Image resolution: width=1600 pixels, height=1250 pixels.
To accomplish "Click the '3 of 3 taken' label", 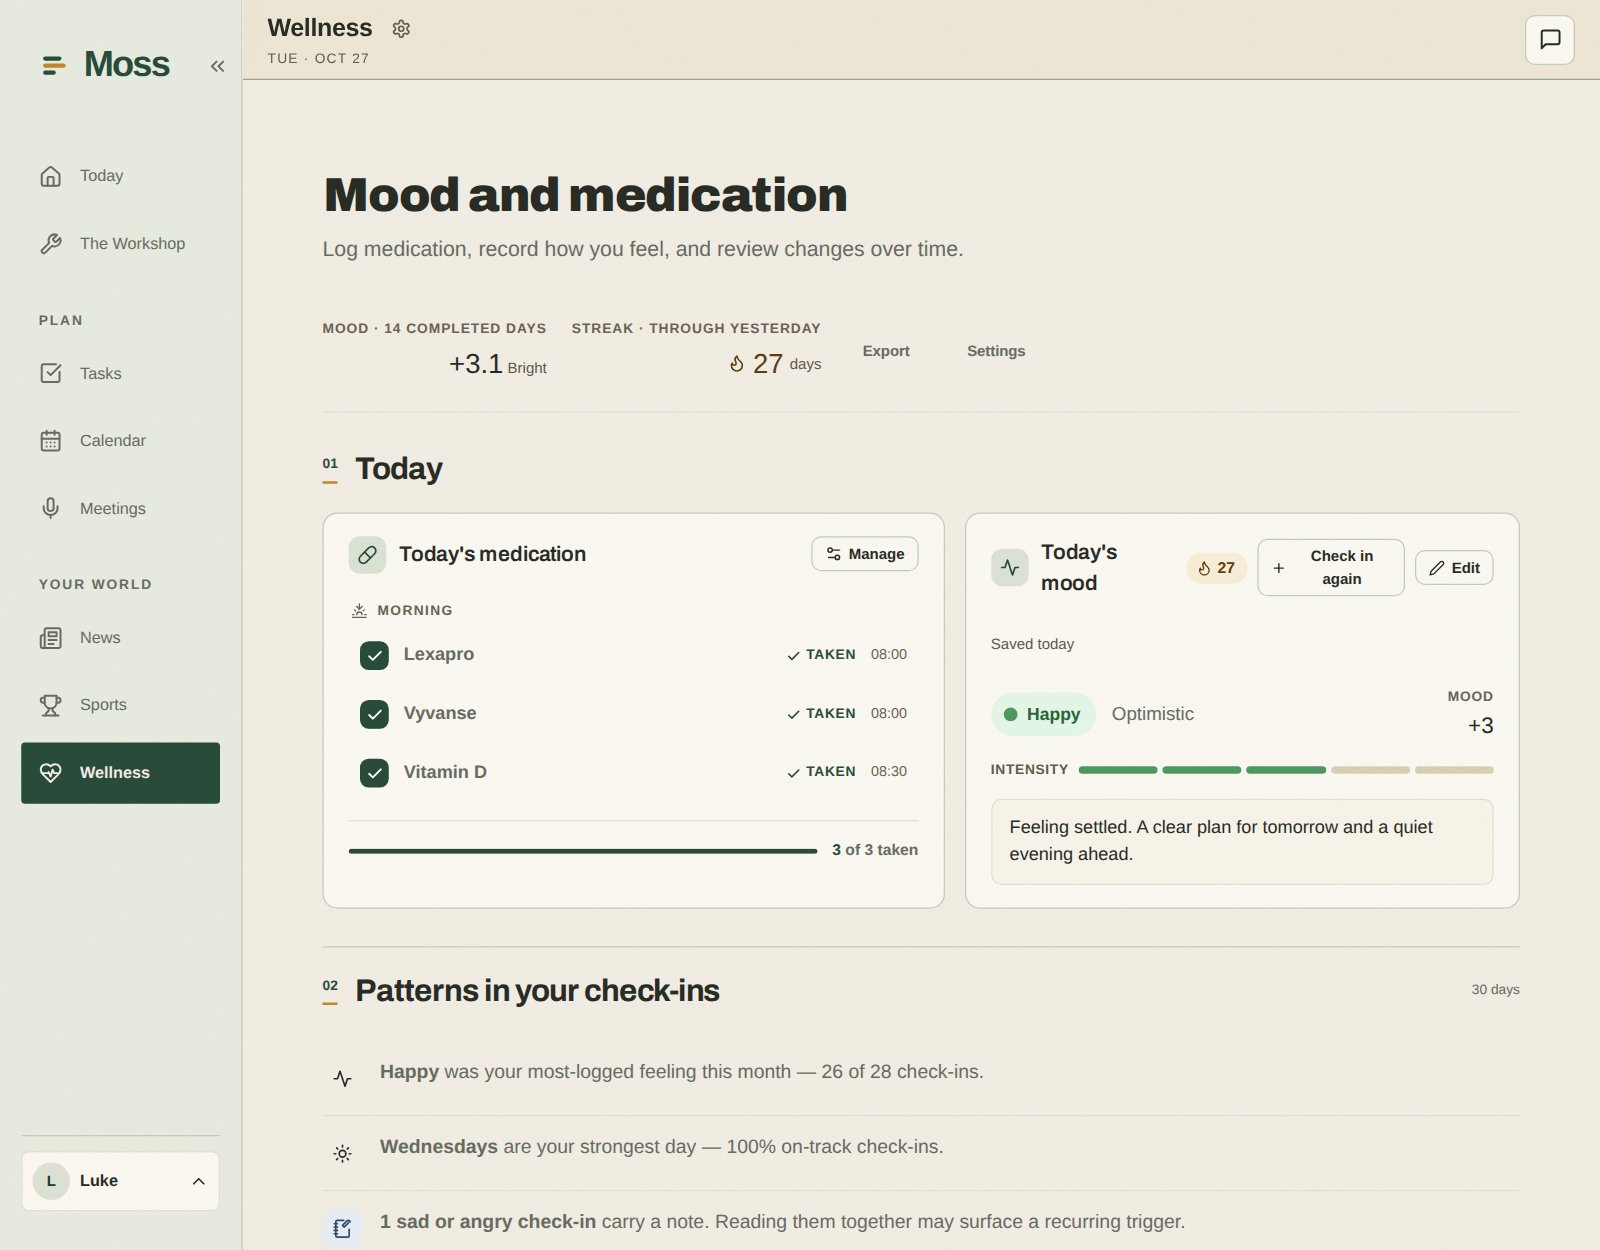I will (875, 850).
